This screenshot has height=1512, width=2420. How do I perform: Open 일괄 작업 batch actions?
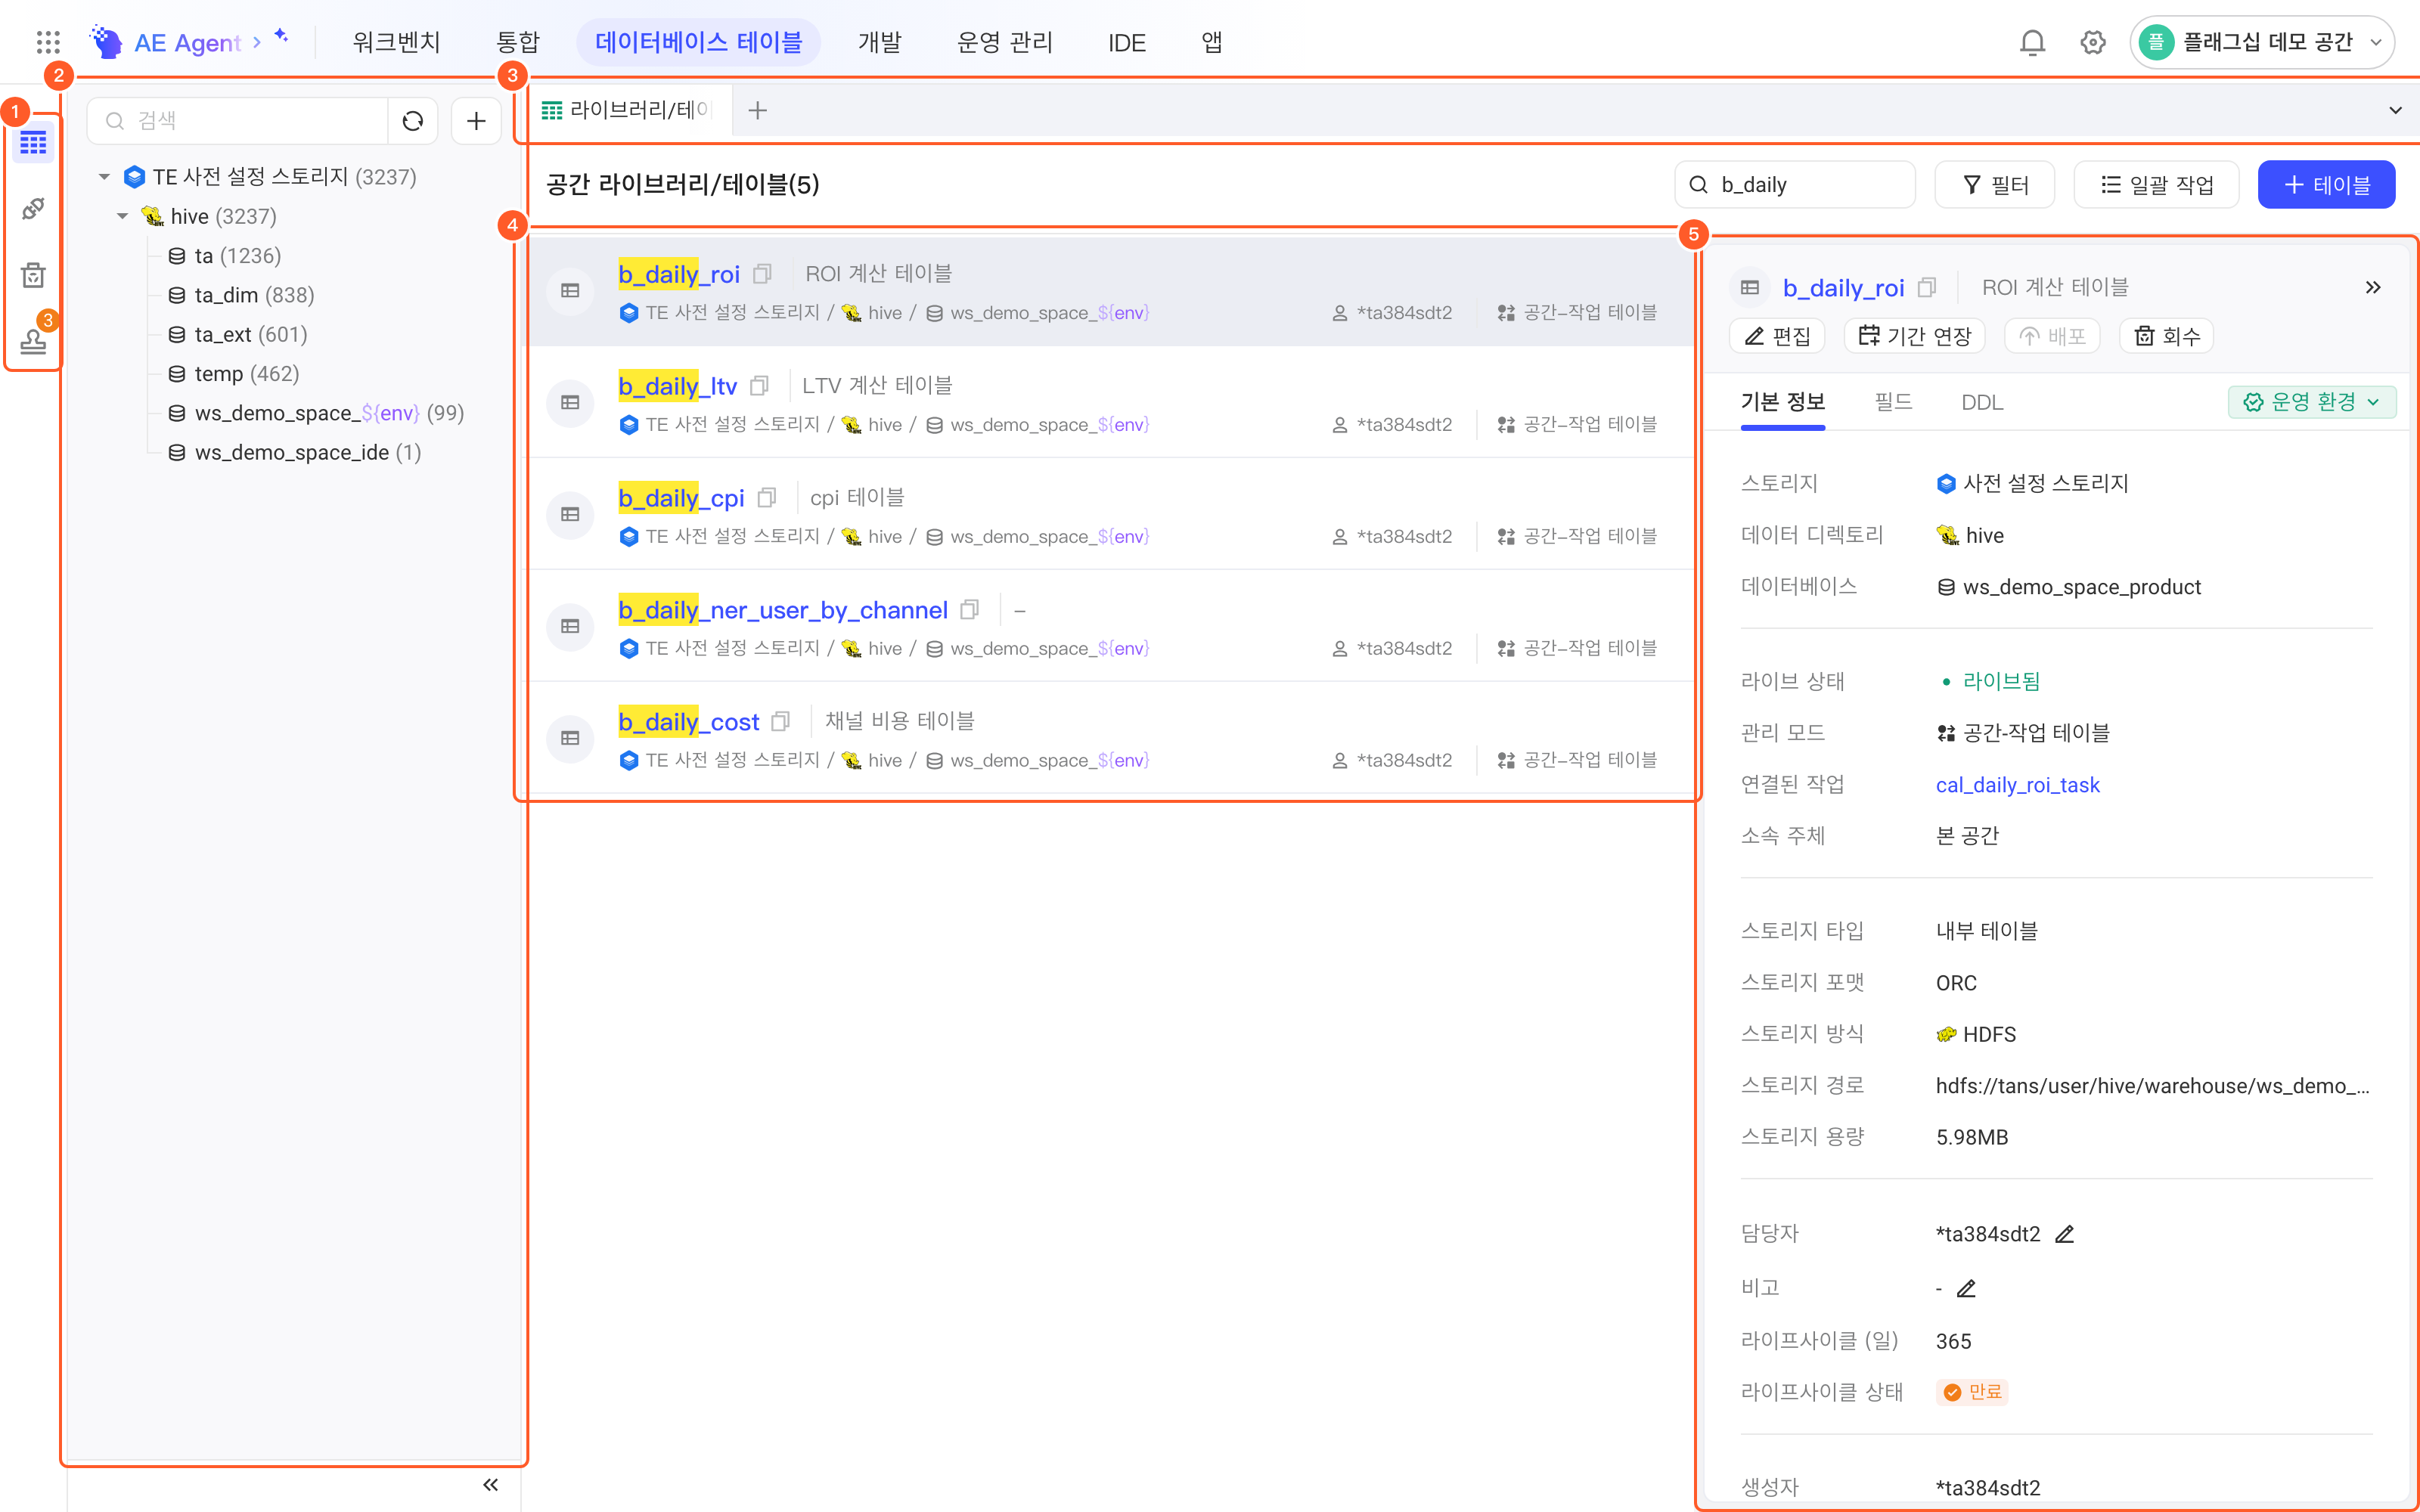pos(2156,185)
